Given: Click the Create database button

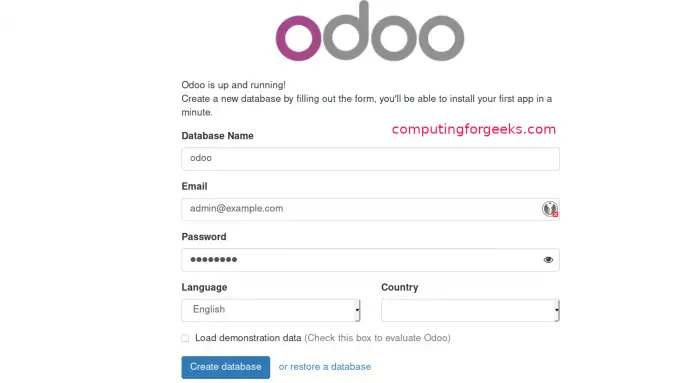Looking at the screenshot, I should (x=225, y=367).
